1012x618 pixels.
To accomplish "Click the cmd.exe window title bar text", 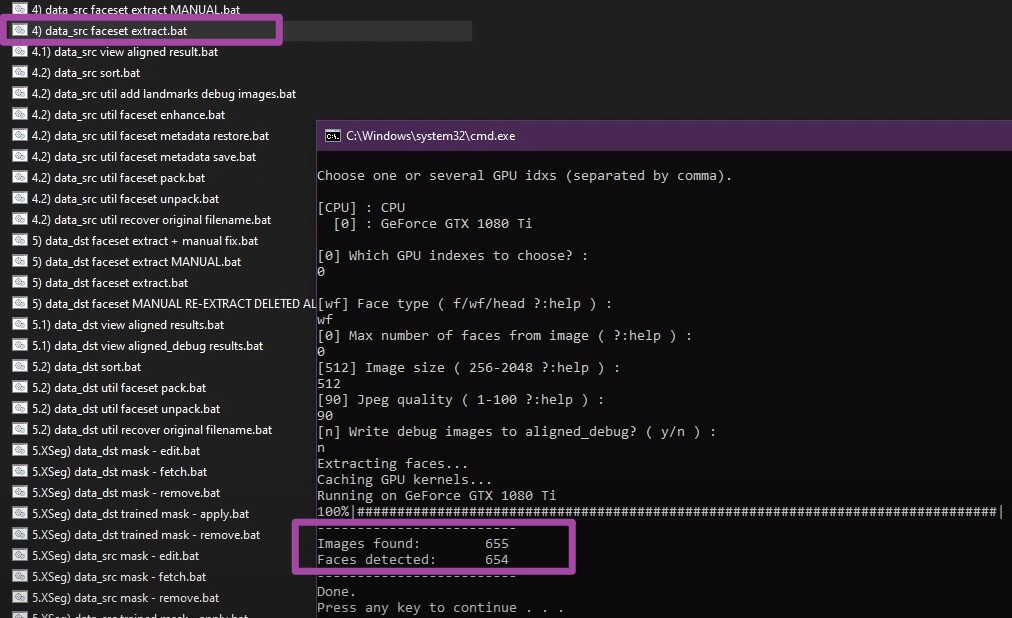I will click(x=430, y=136).
